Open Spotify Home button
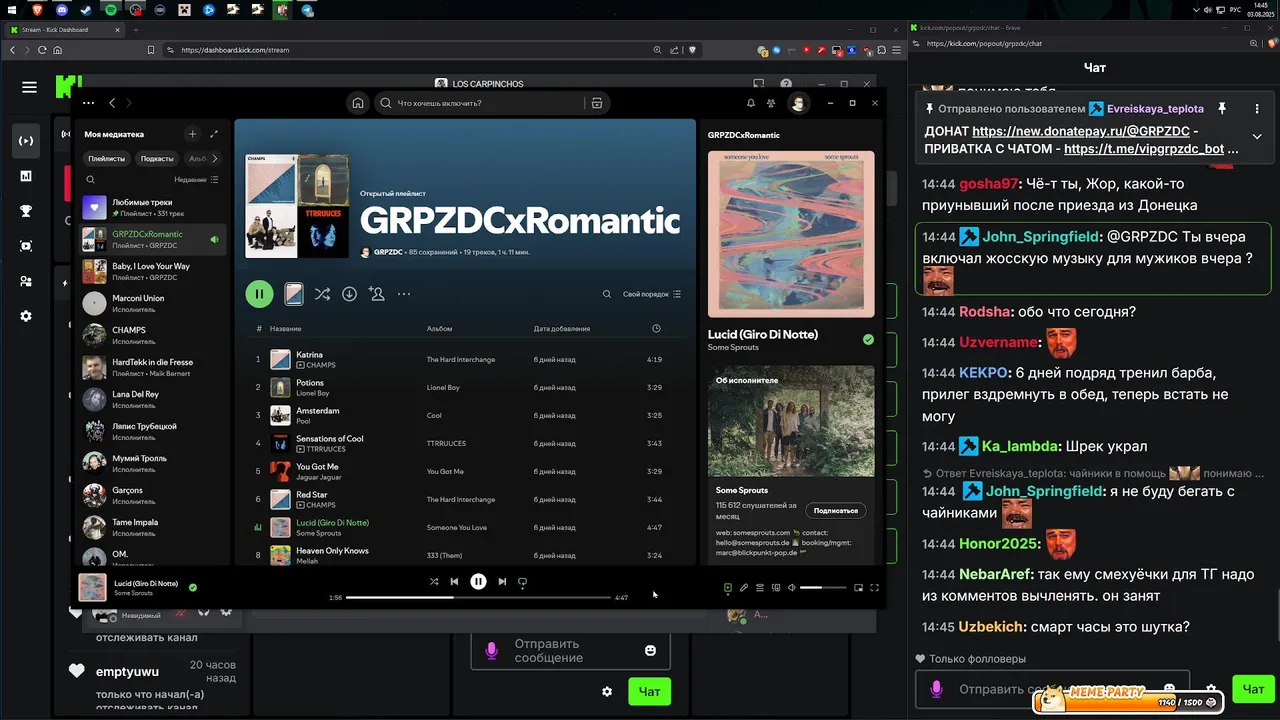1280x720 pixels. [x=358, y=103]
